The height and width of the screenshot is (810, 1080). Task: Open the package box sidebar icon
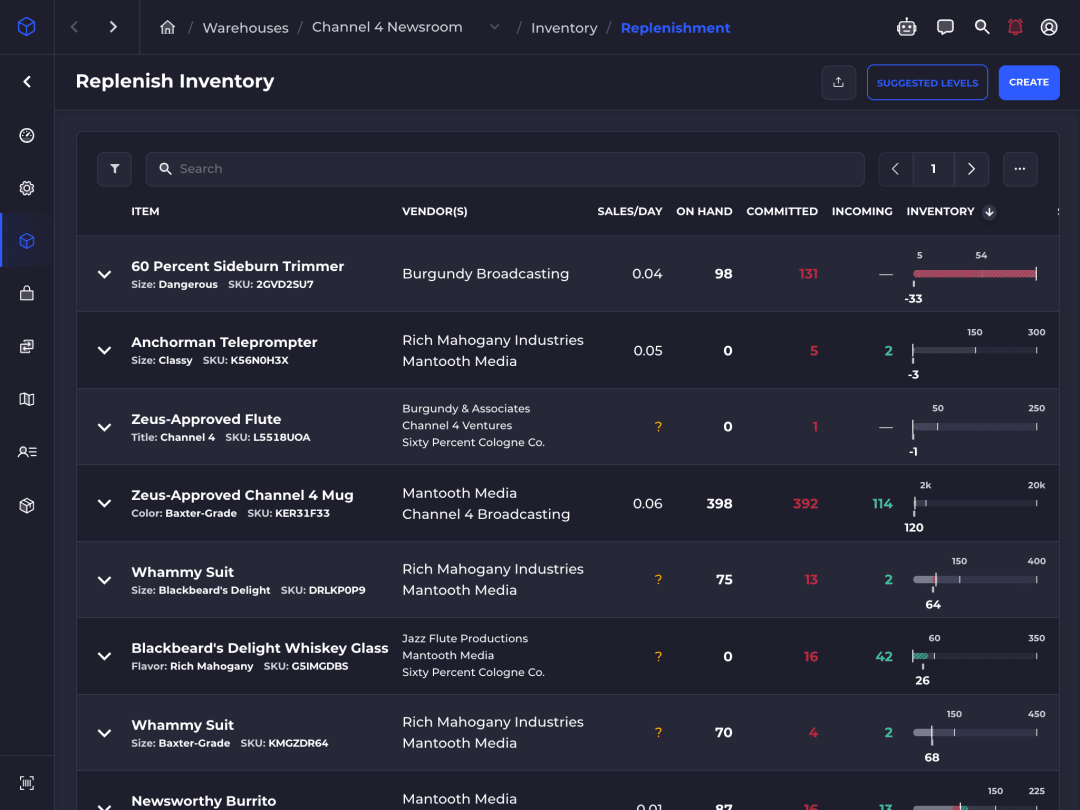[27, 505]
